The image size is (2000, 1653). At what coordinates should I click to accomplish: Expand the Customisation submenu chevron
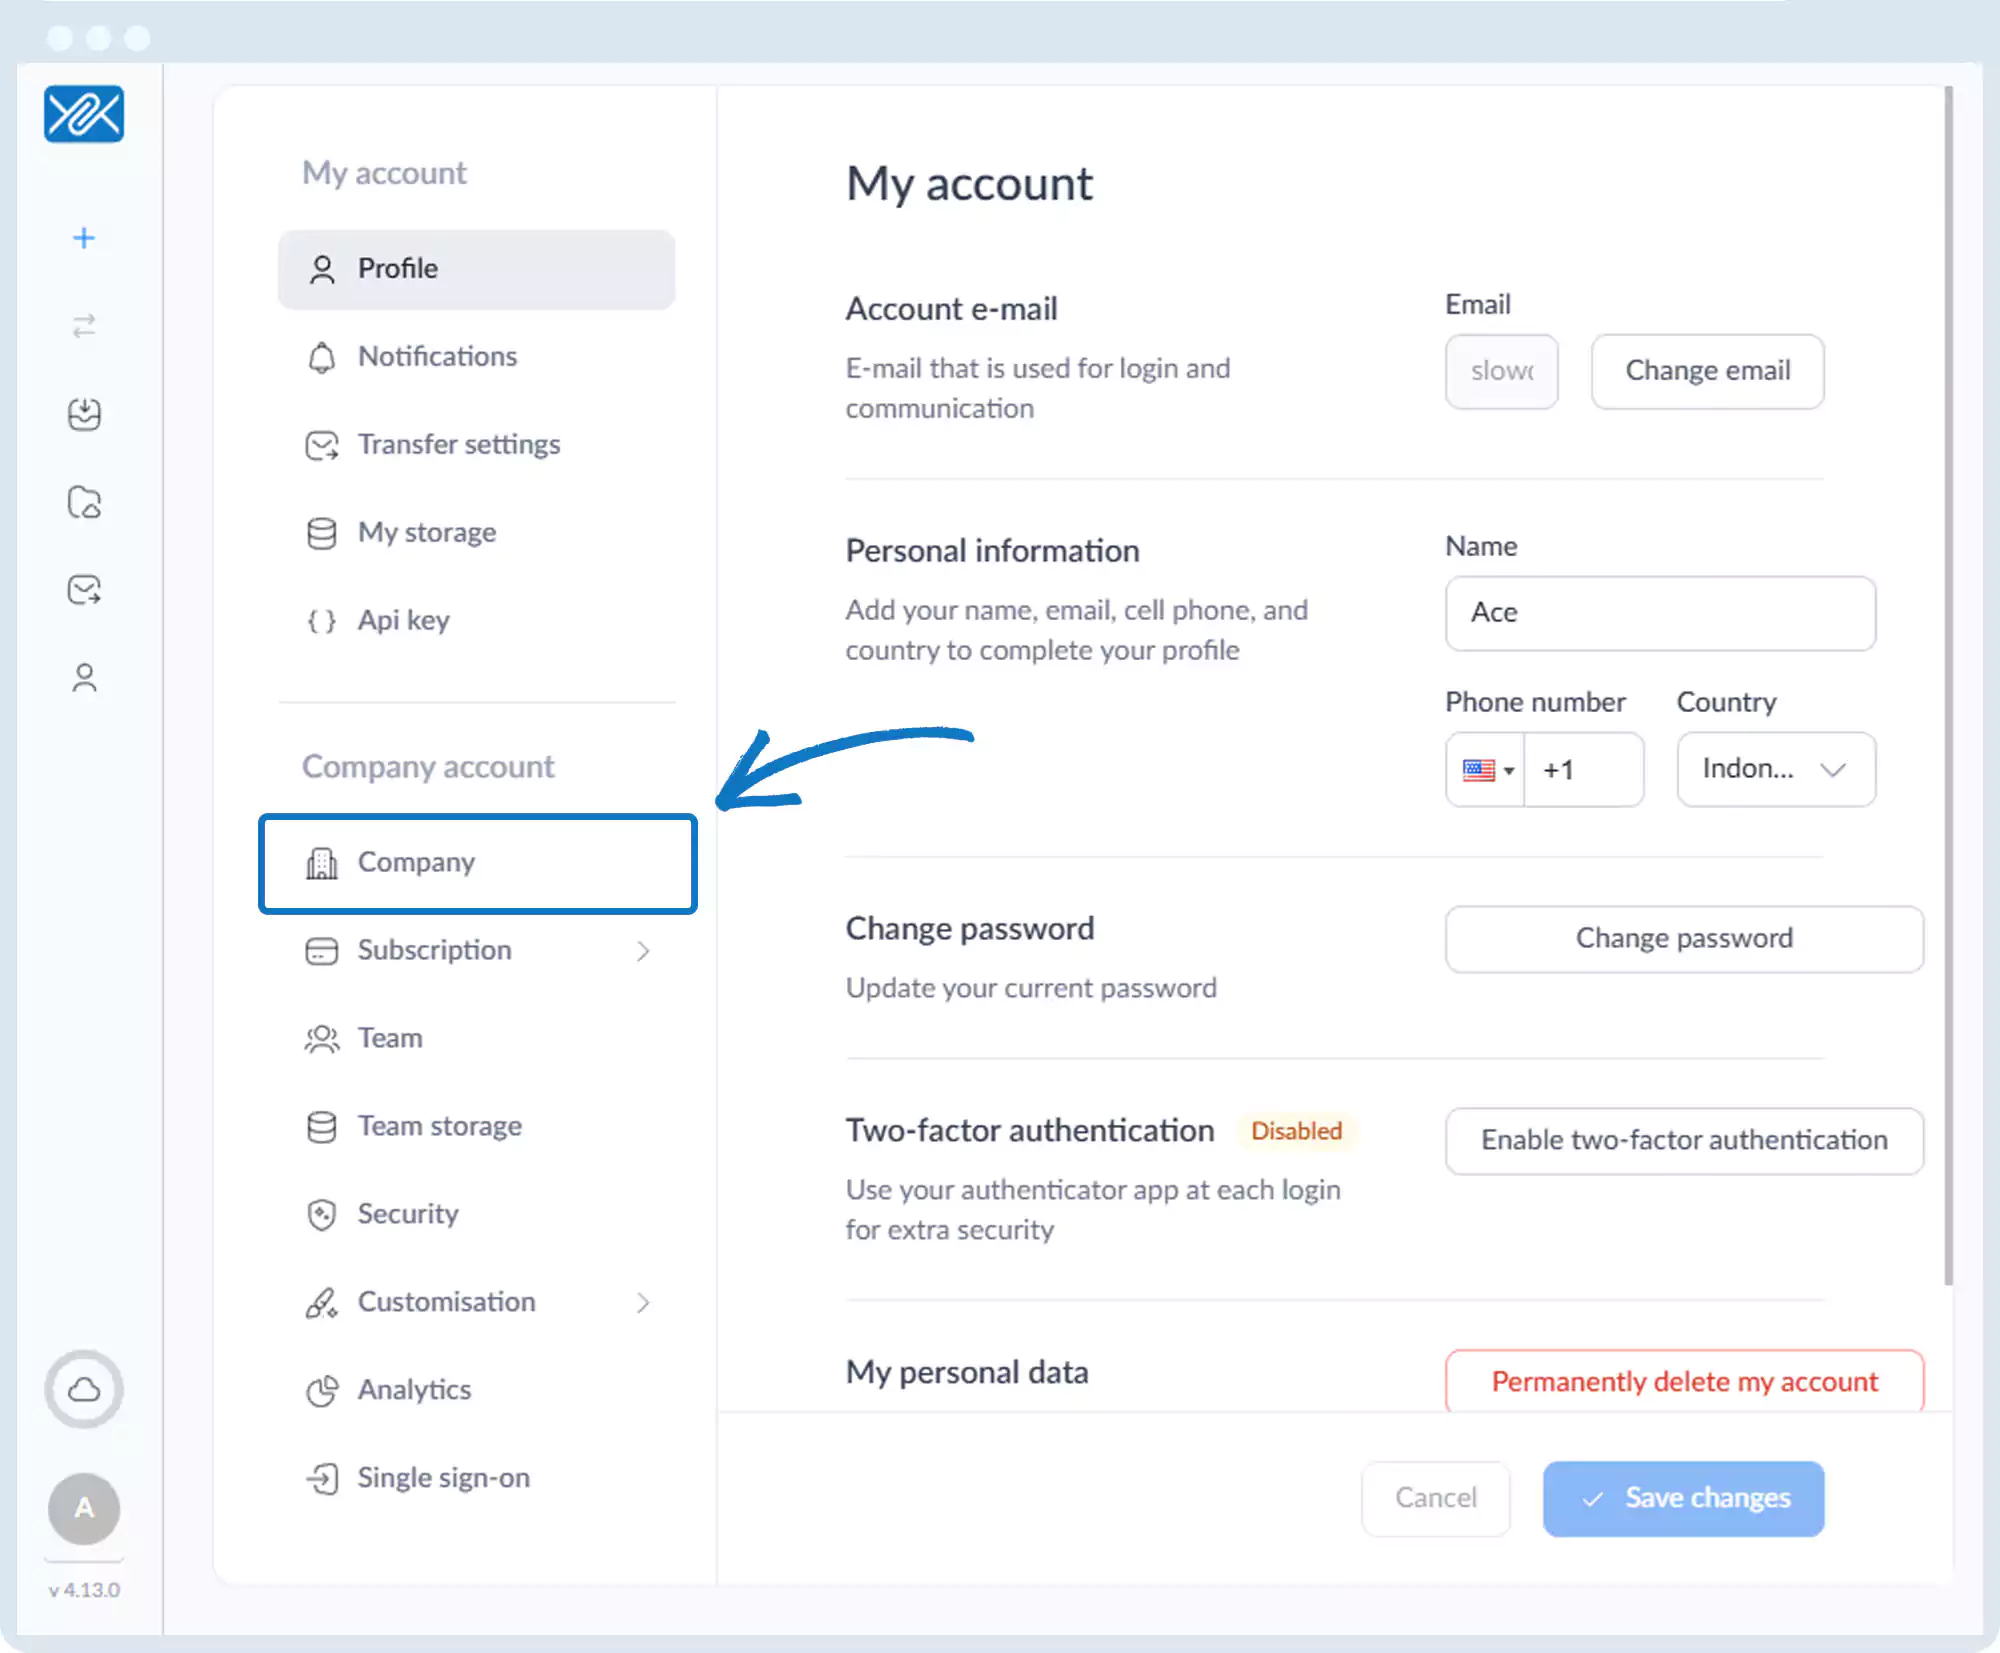[643, 1302]
